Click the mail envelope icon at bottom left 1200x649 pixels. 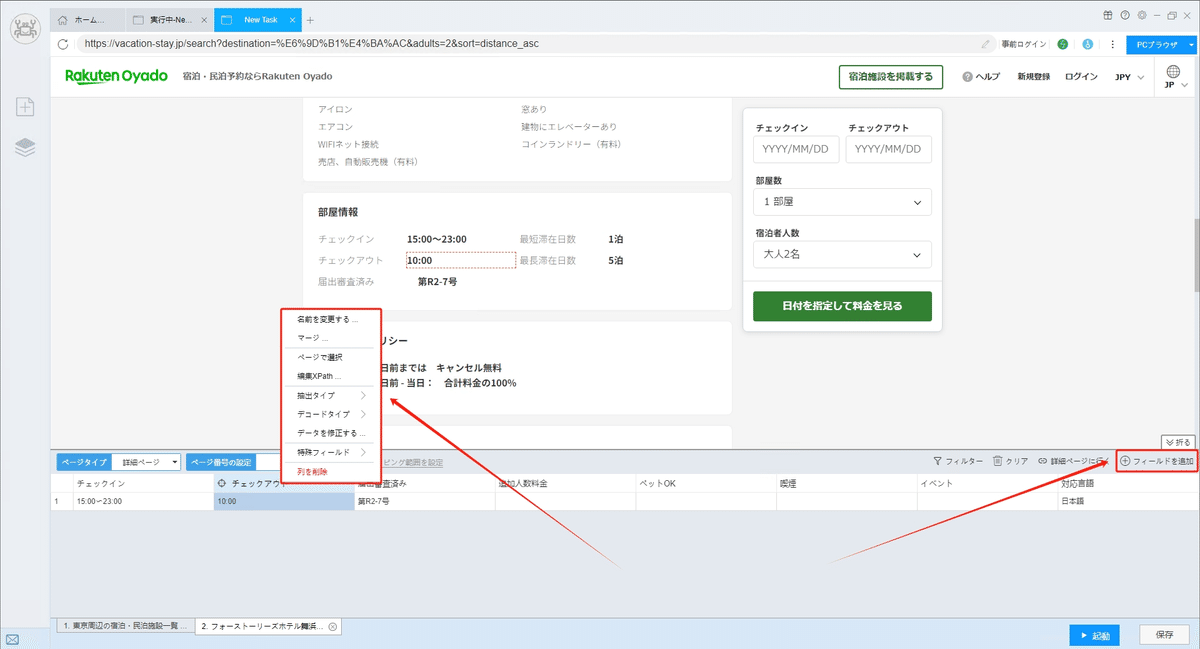click(x=12, y=640)
